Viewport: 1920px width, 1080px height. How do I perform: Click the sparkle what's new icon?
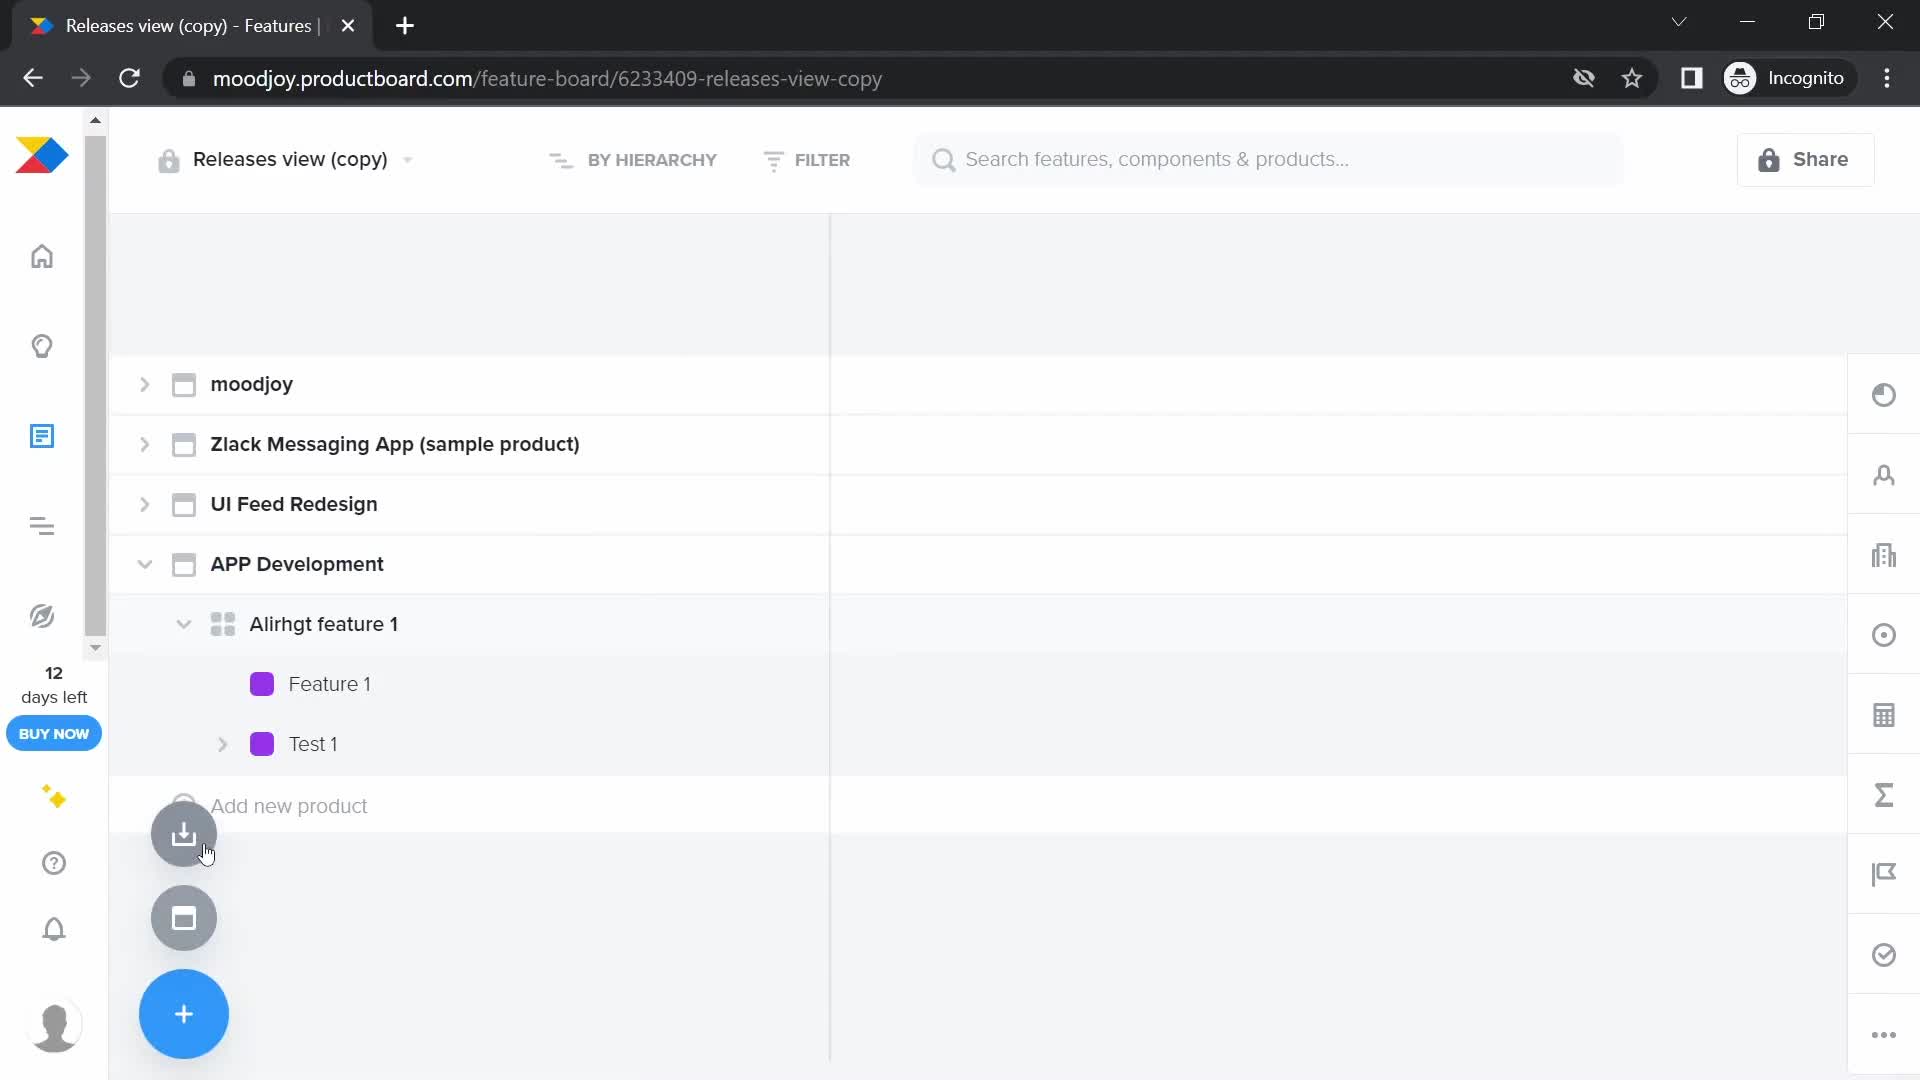tap(54, 797)
